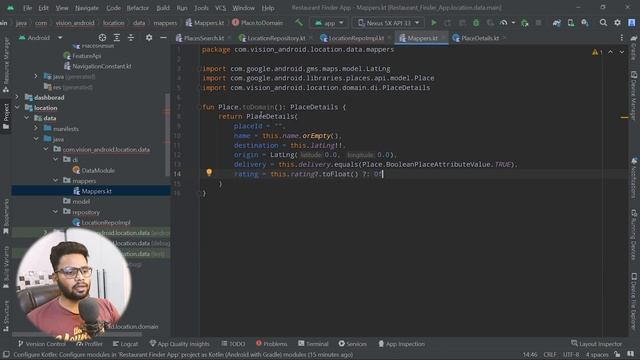Open Search Everywhere magnifier icon

tap(603, 23)
